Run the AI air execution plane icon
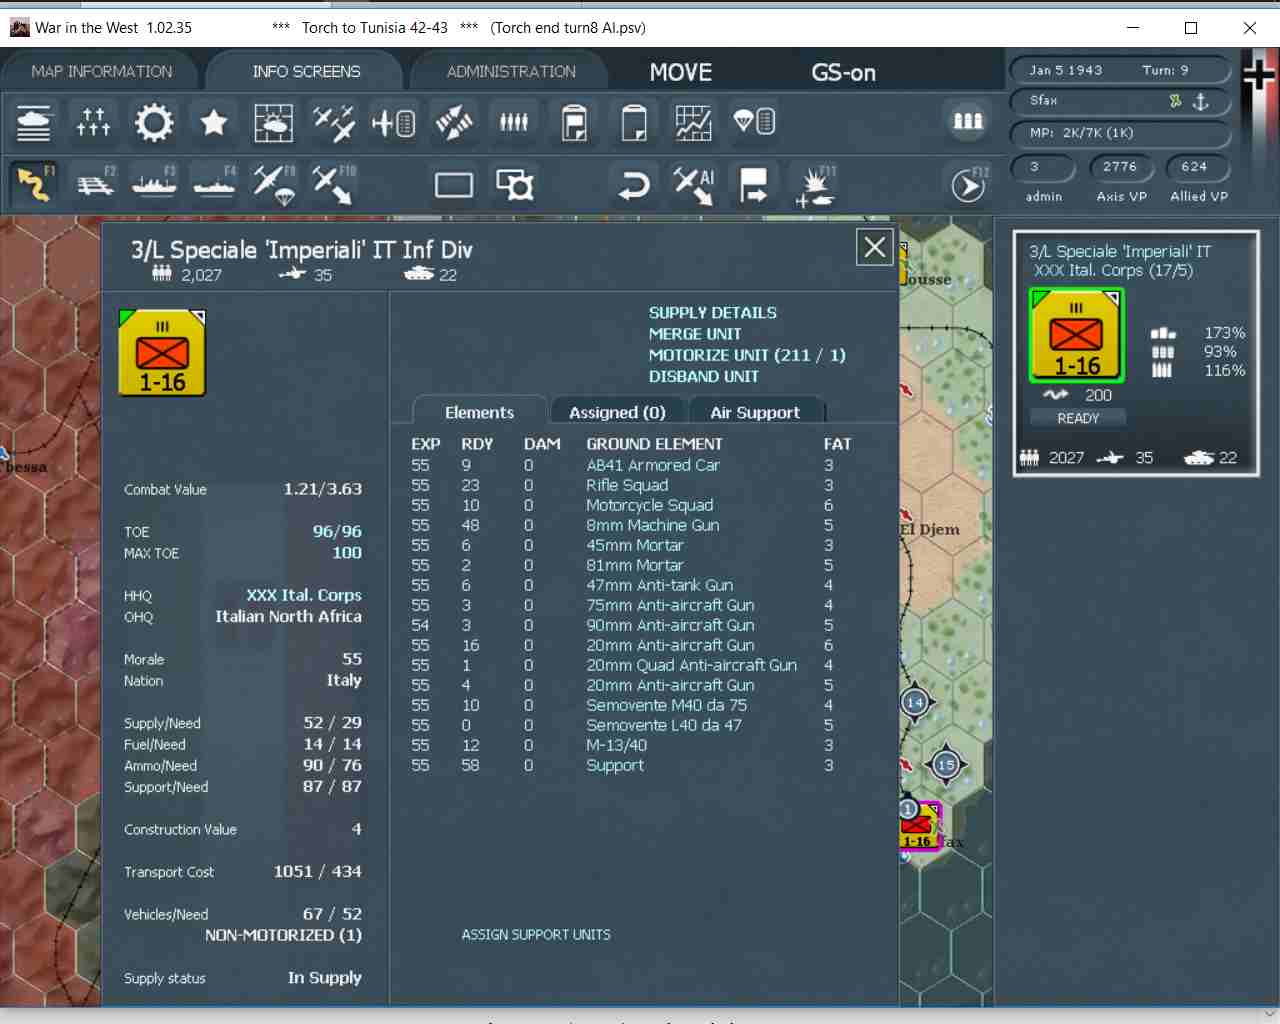This screenshot has width=1280, height=1024. pos(694,185)
